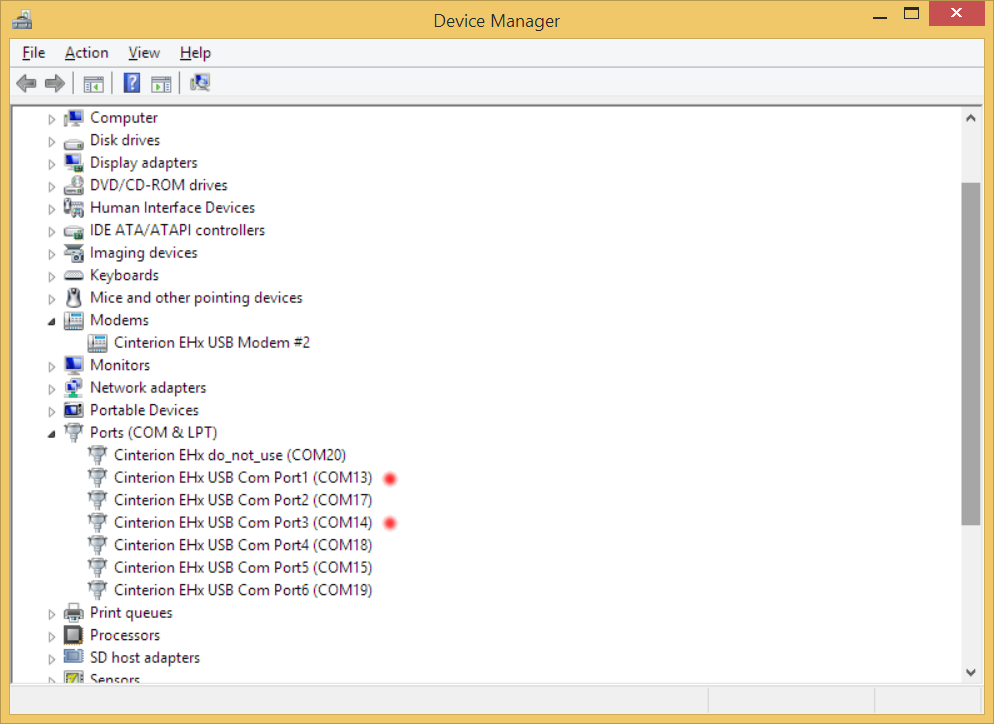This screenshot has height=724, width=994.
Task: Select the SD host adapters label
Action: click(x=145, y=657)
